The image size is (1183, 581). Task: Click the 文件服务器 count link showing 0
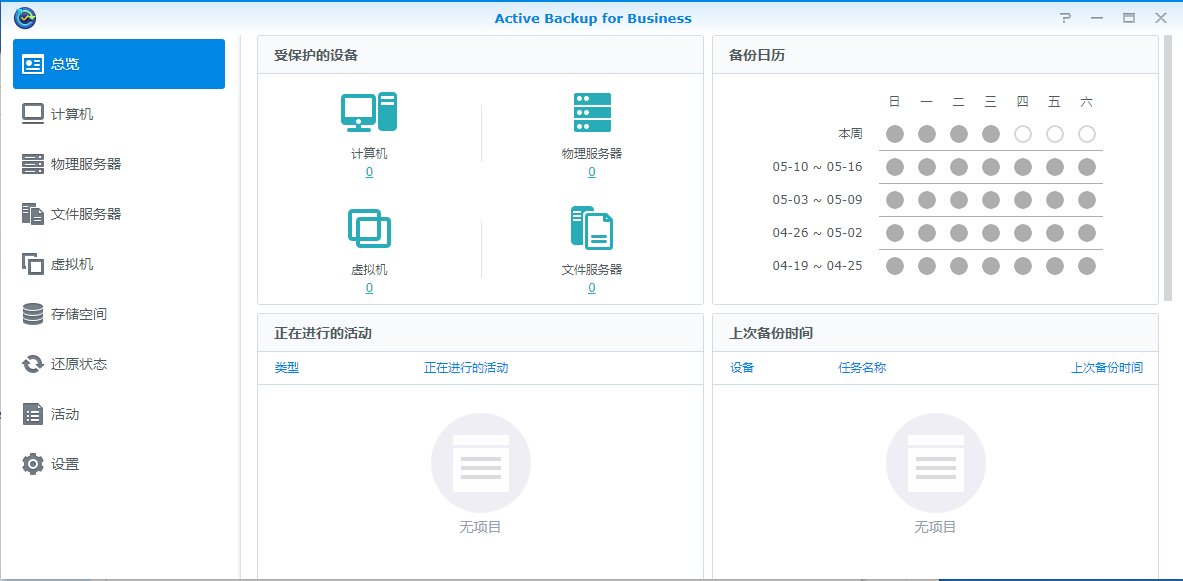591,287
